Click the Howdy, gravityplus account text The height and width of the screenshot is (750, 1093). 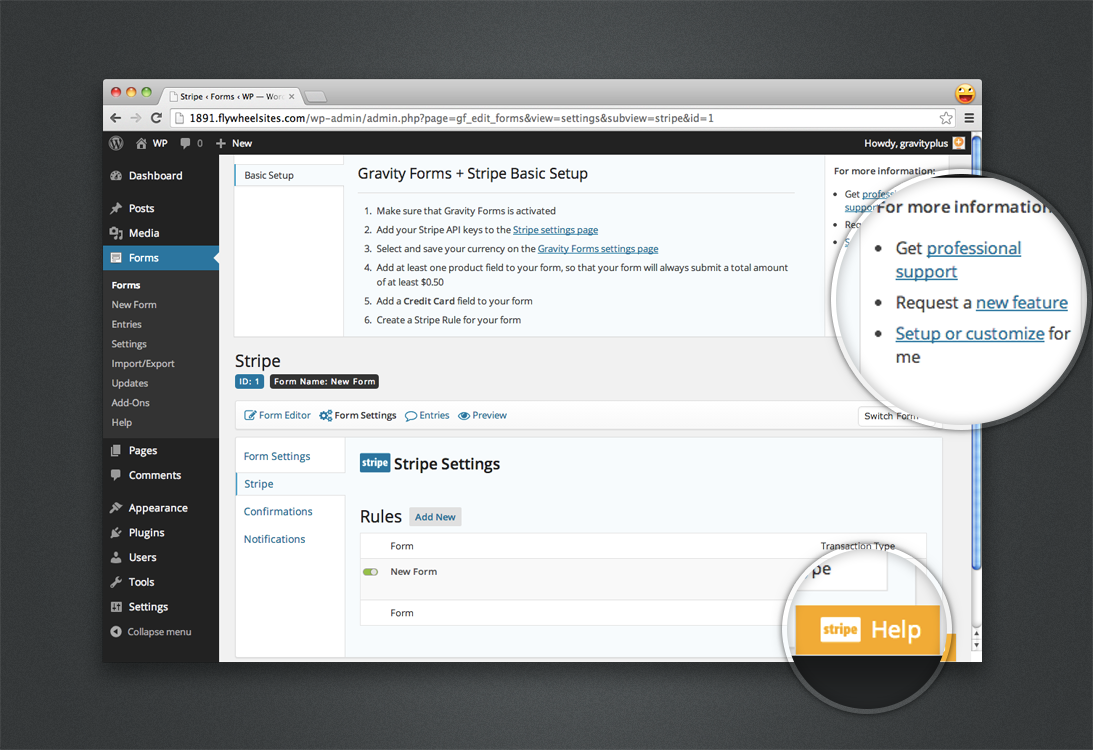(905, 143)
